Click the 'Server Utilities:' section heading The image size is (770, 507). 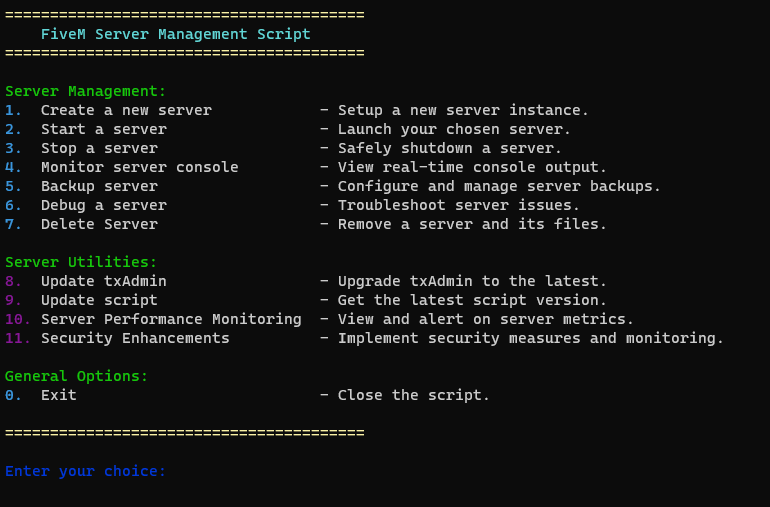81,262
